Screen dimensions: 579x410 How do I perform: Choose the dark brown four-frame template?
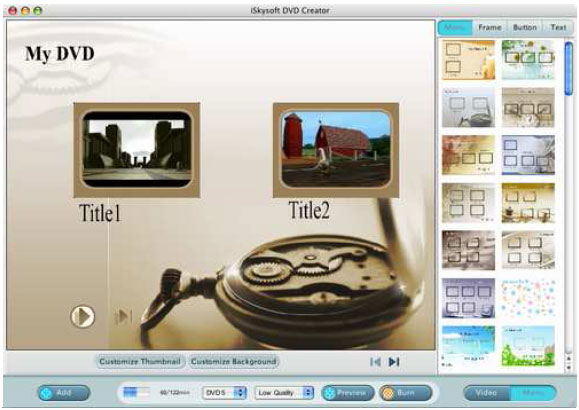tap(469, 250)
